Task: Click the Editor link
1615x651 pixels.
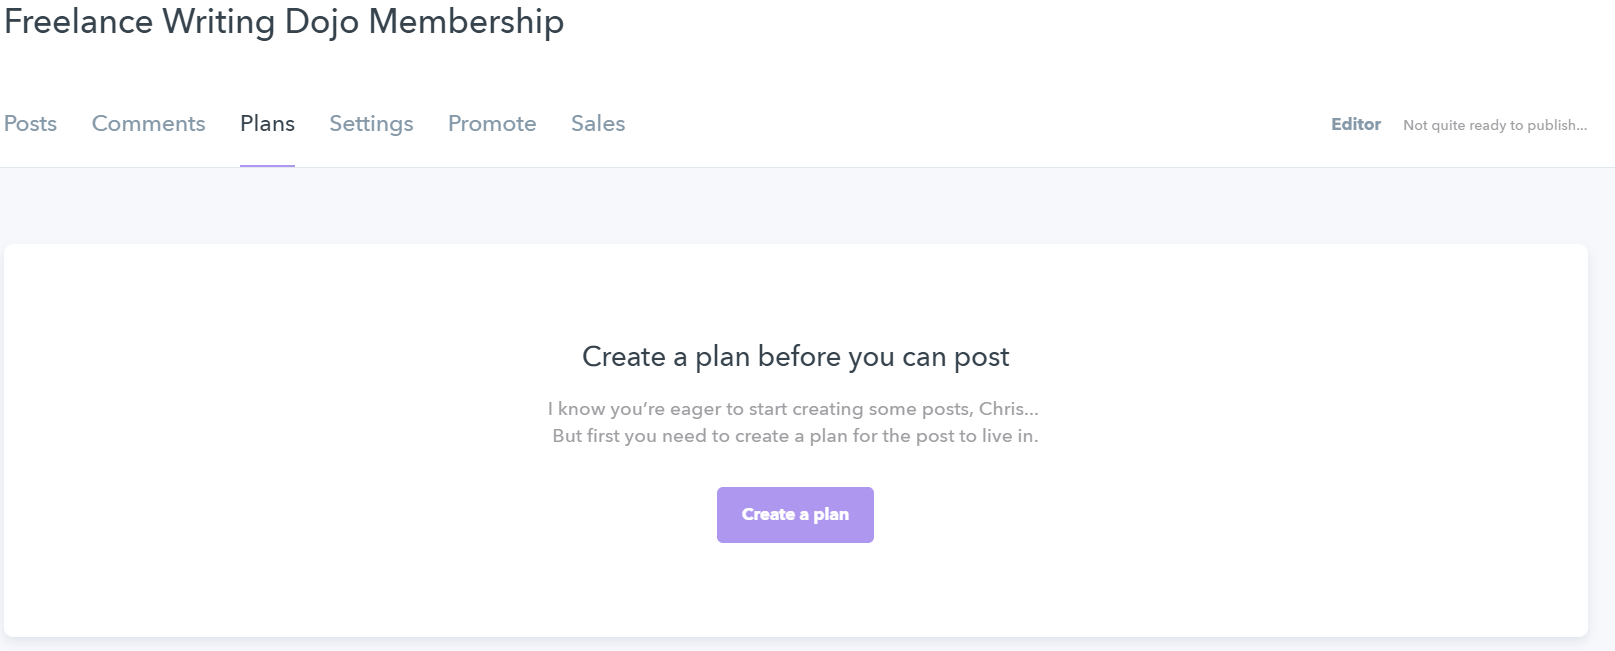Action: point(1355,124)
